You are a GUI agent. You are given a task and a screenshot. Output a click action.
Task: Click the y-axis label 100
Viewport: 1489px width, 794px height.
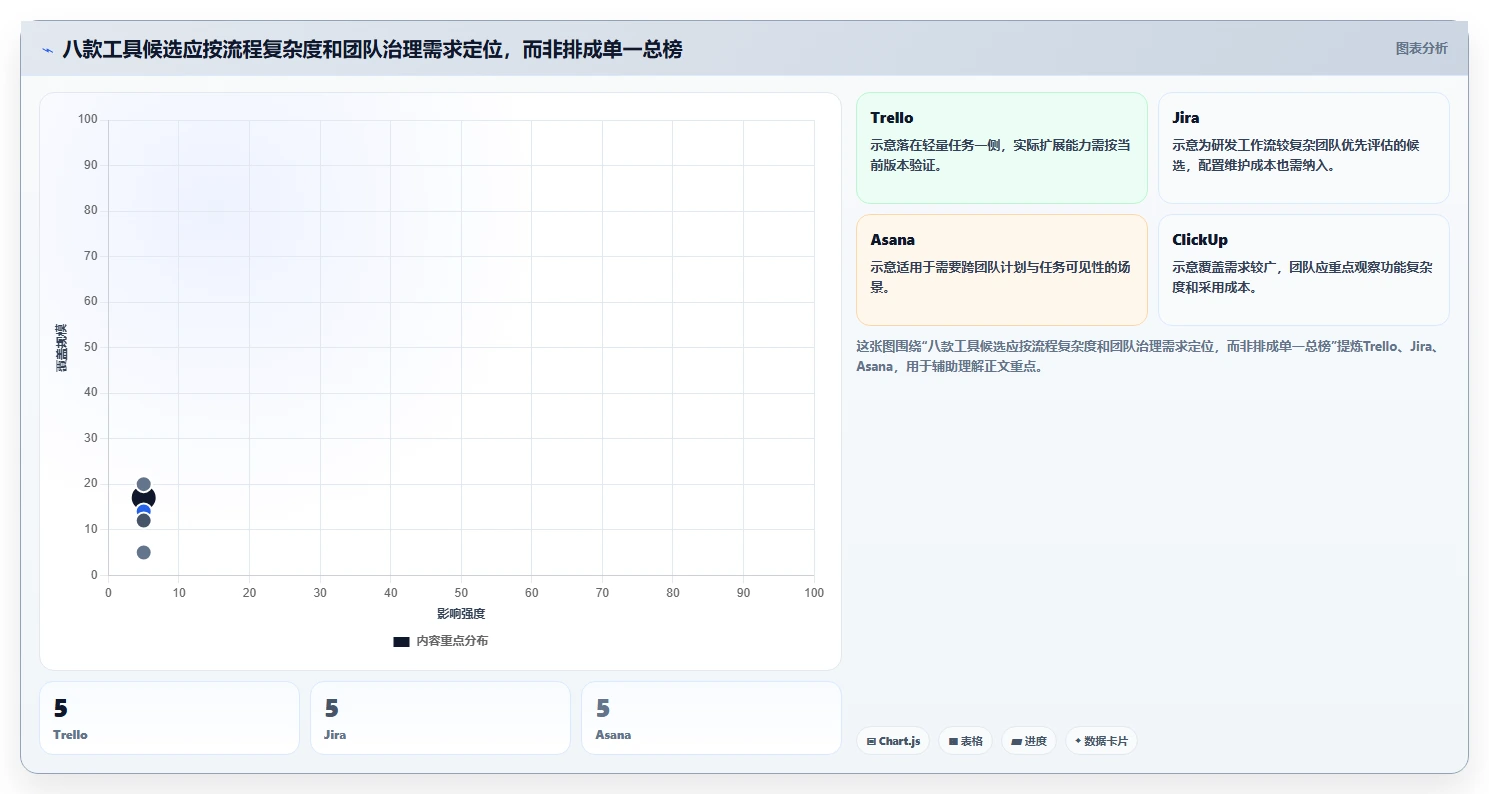[x=88, y=120]
